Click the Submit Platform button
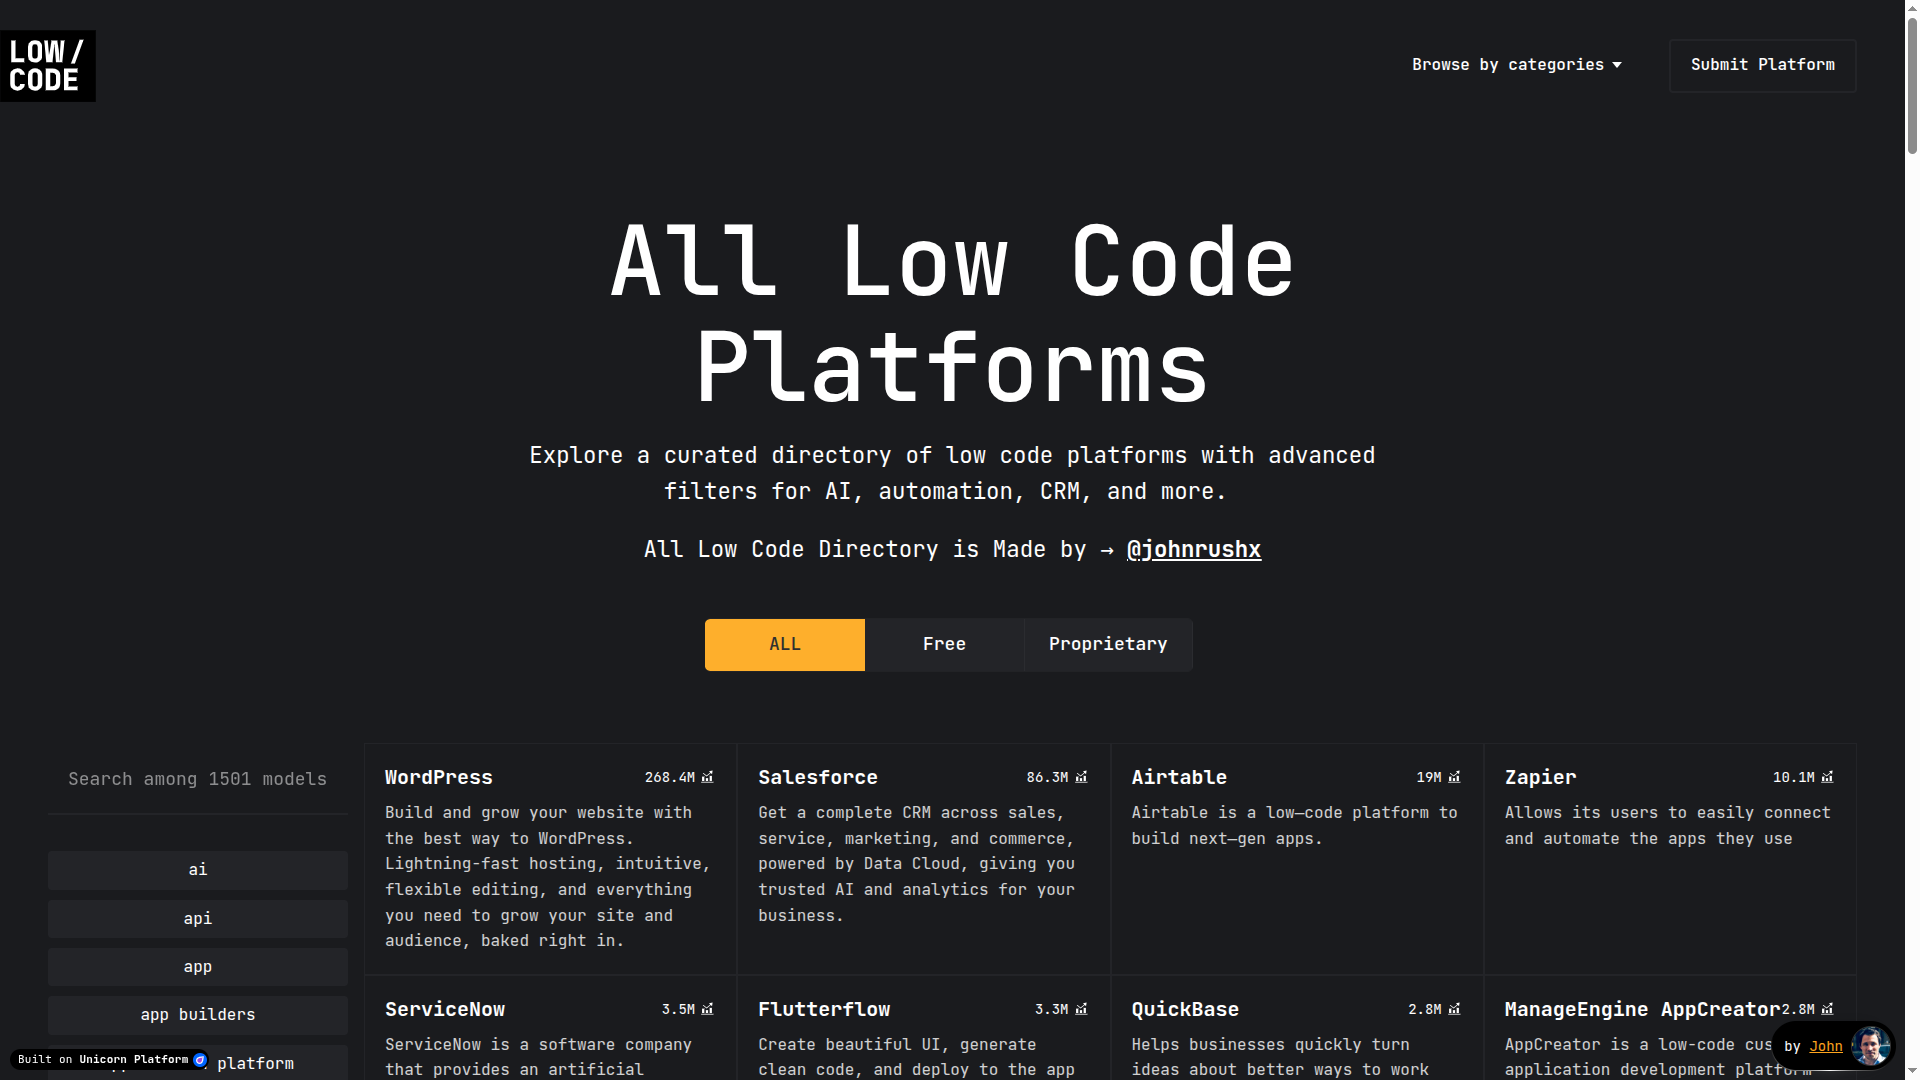Viewport: 1920px width, 1080px height. [x=1762, y=64]
